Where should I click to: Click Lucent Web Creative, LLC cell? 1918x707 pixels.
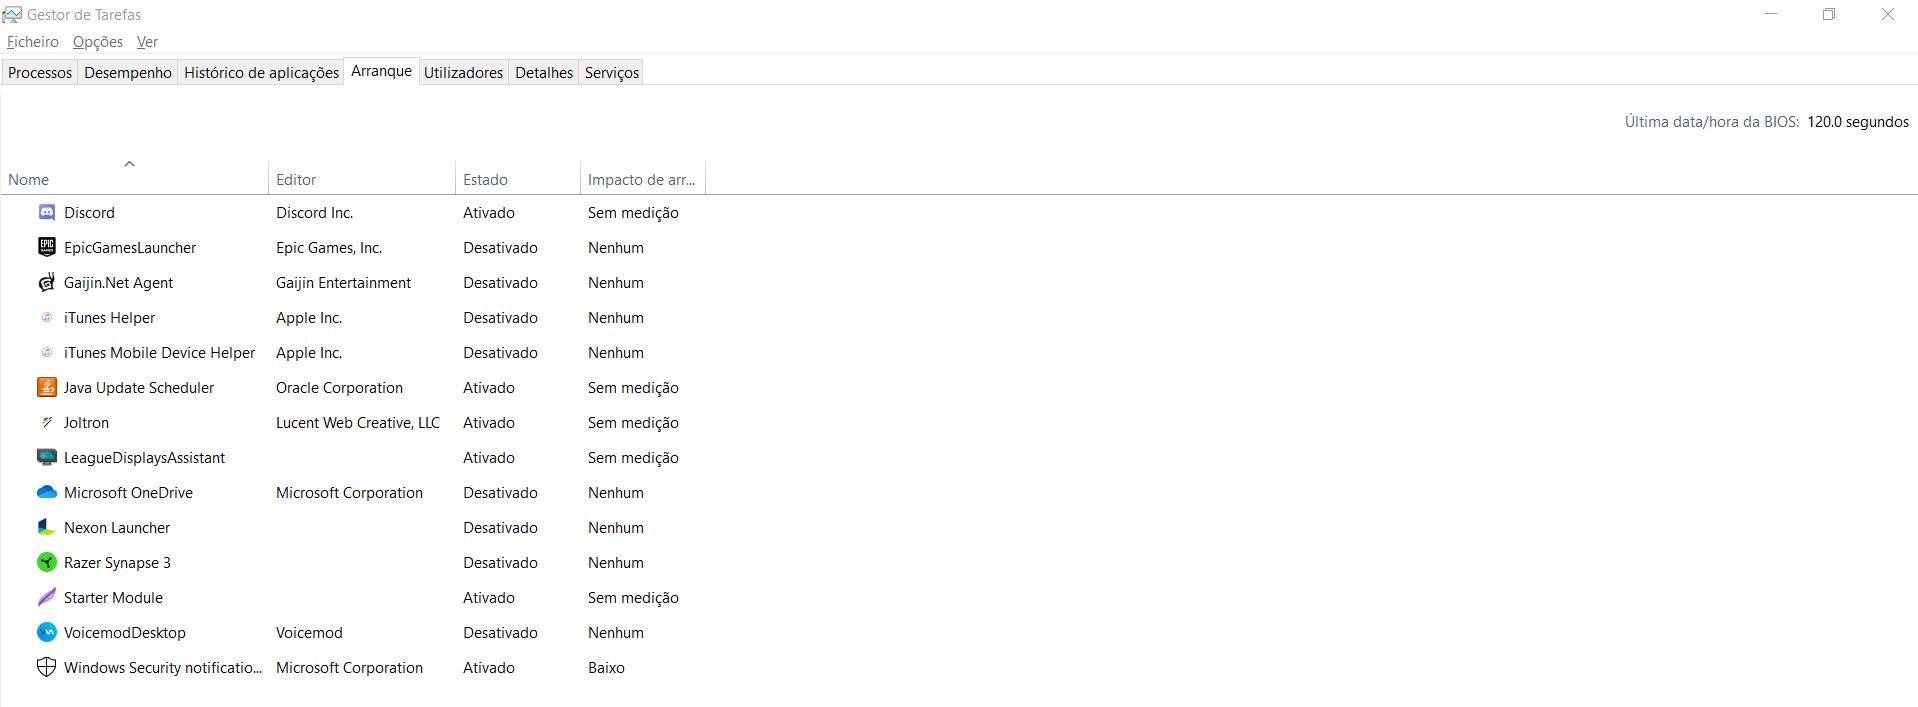coord(358,422)
